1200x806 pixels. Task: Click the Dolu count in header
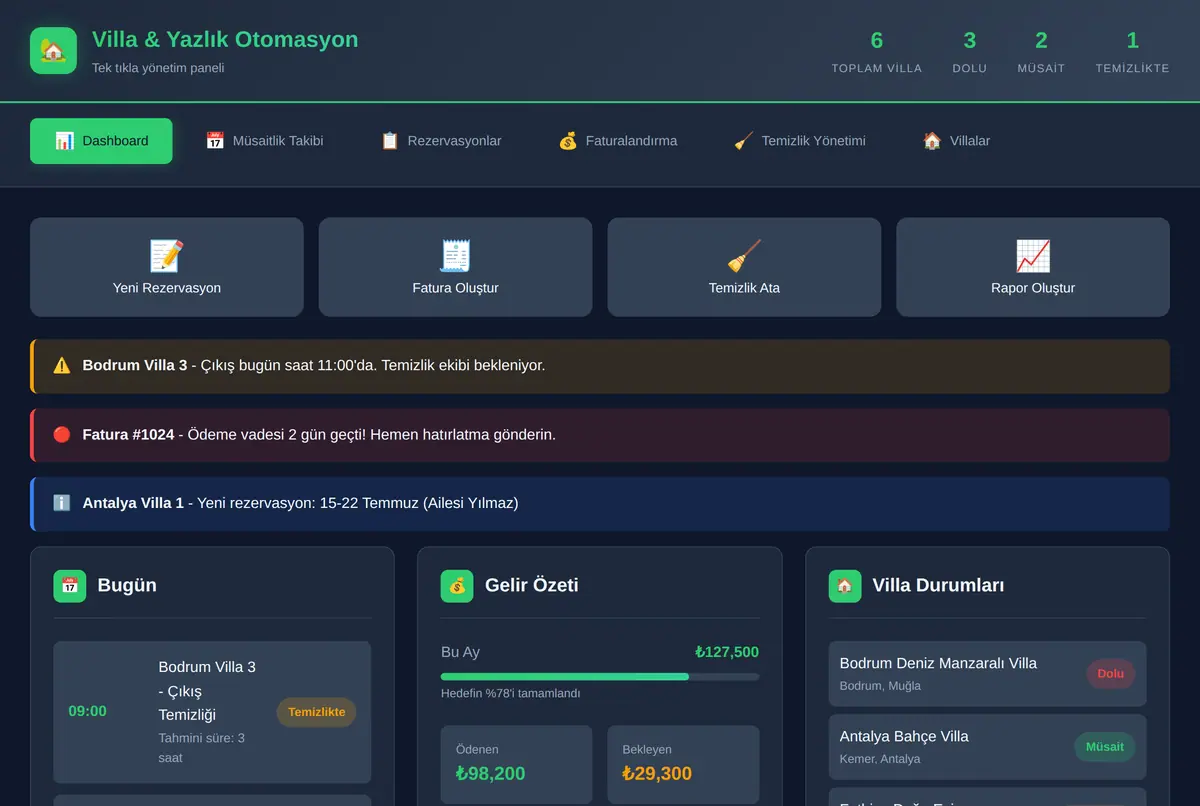click(969, 41)
